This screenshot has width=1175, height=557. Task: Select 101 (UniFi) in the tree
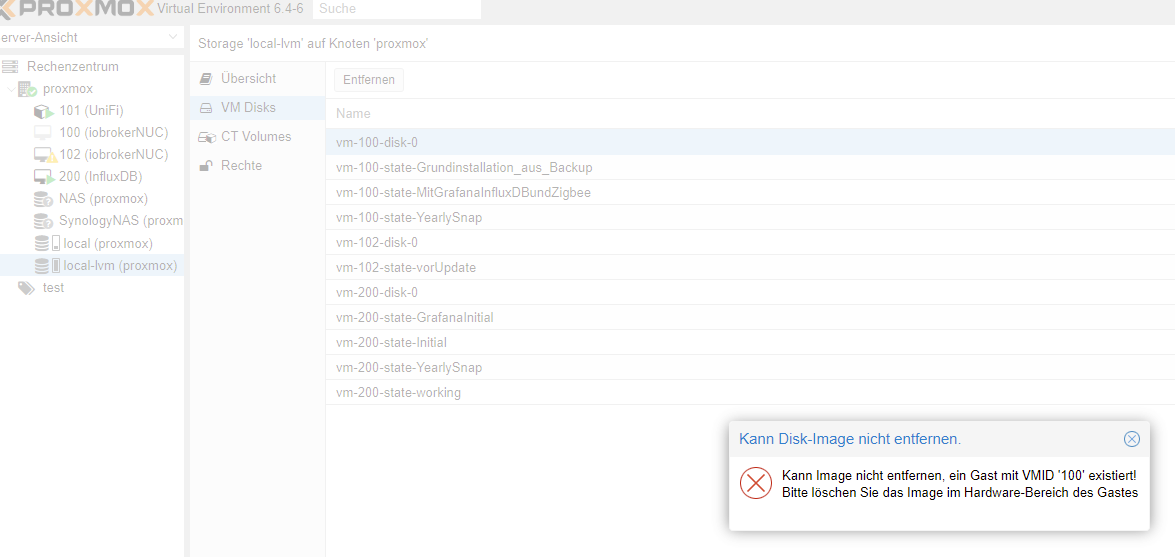(91, 112)
